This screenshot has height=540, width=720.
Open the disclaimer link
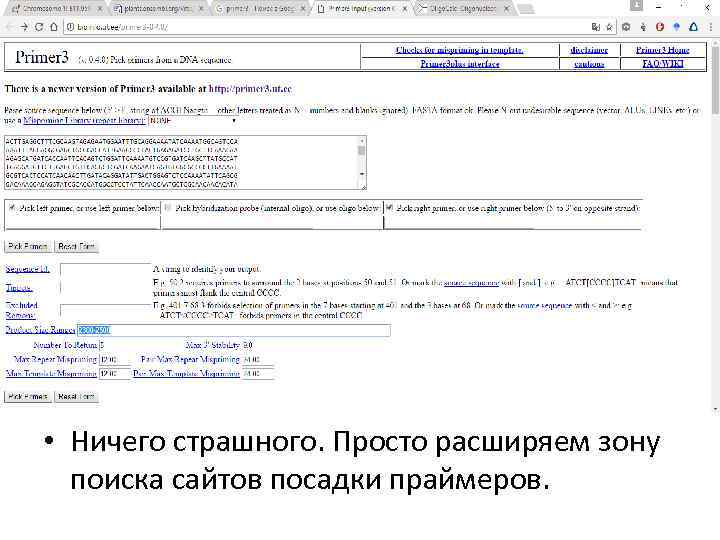tap(589, 50)
